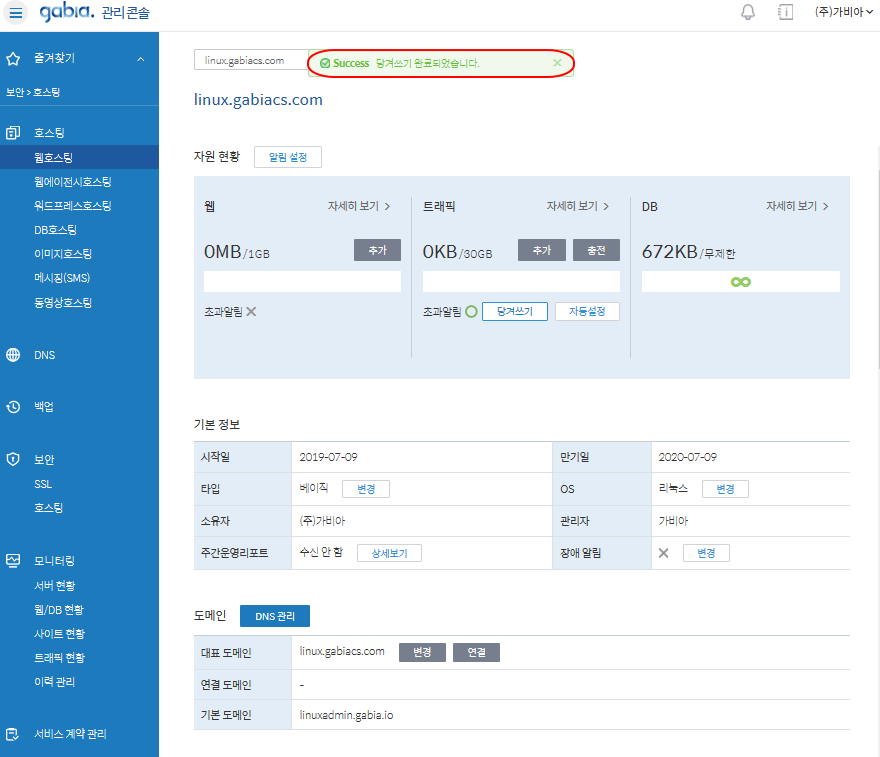Select 호스팅 under 보안 section
The width and height of the screenshot is (880, 757).
point(48,508)
